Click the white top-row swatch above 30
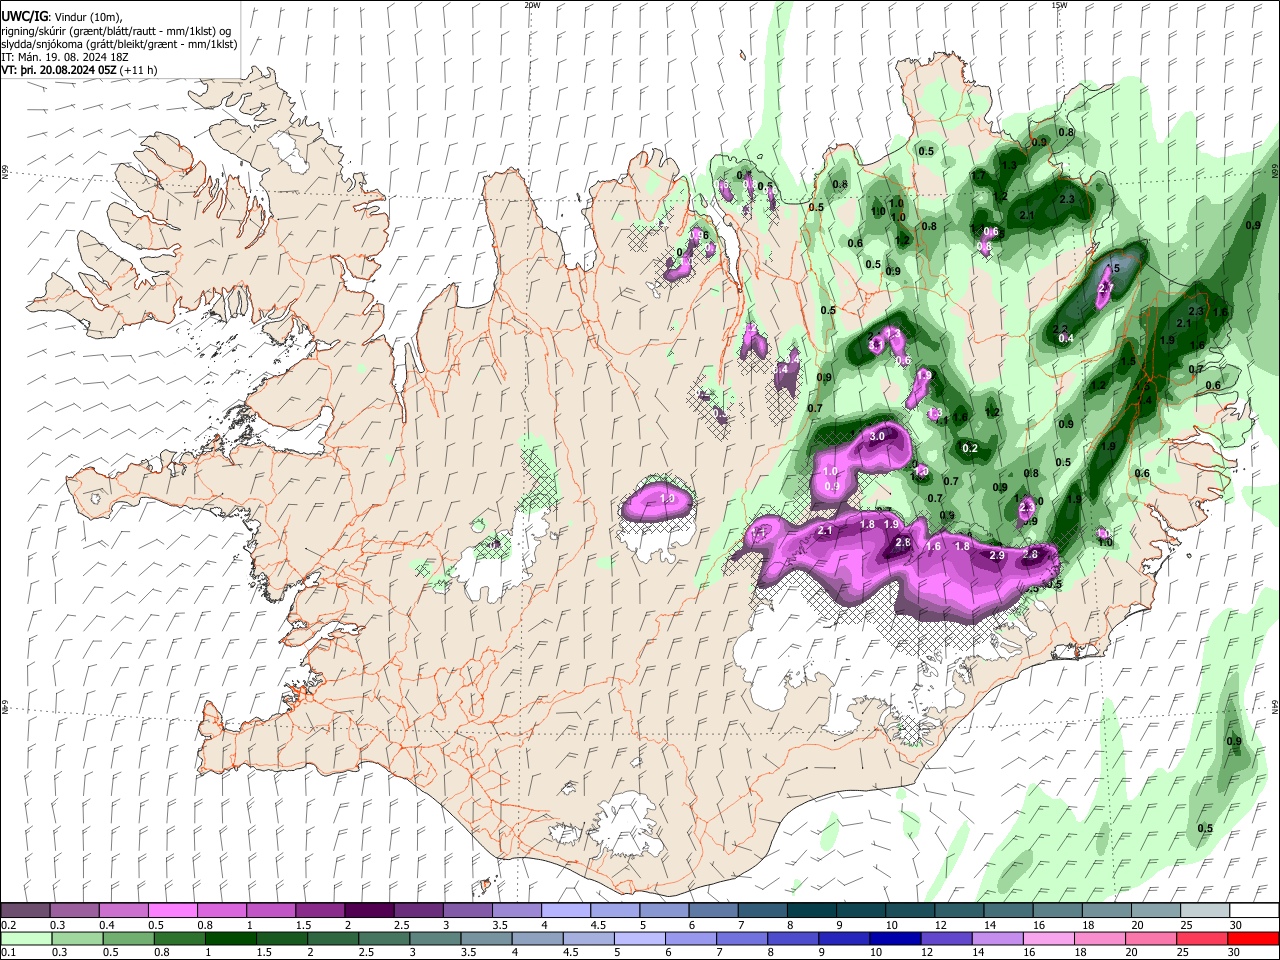 (1254, 911)
